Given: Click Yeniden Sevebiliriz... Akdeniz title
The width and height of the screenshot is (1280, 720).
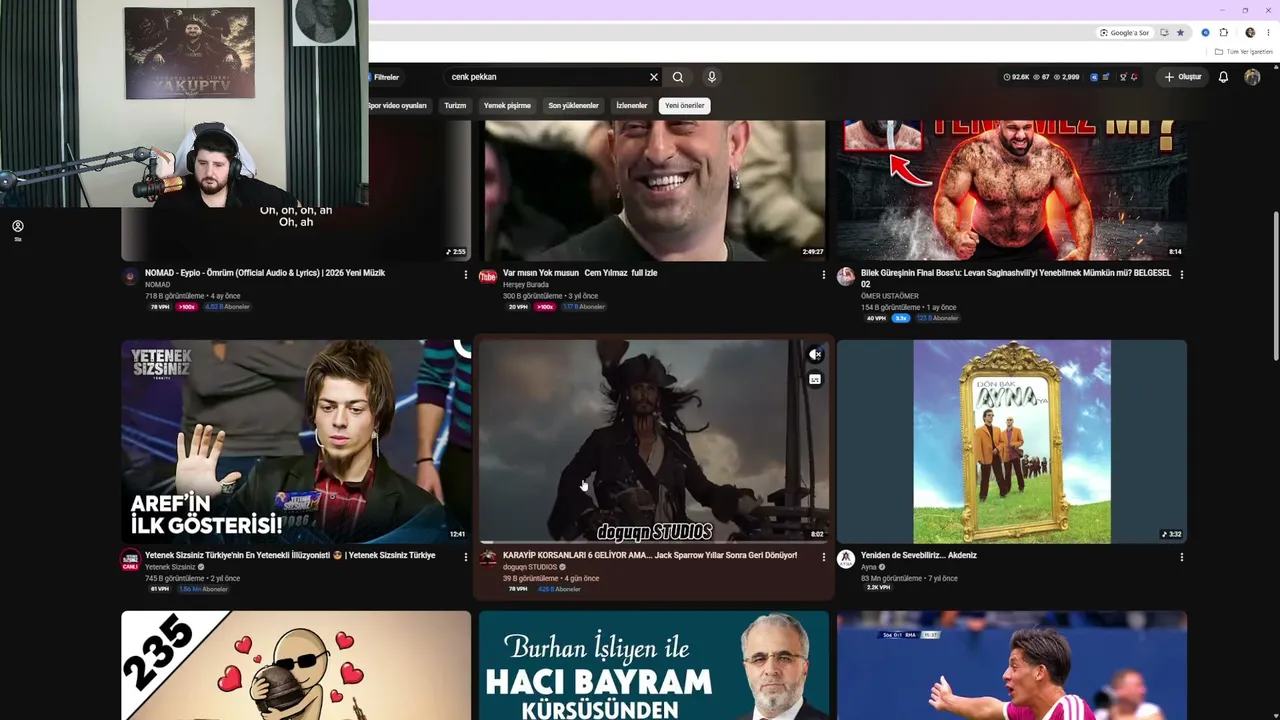Looking at the screenshot, I should click(x=919, y=555).
